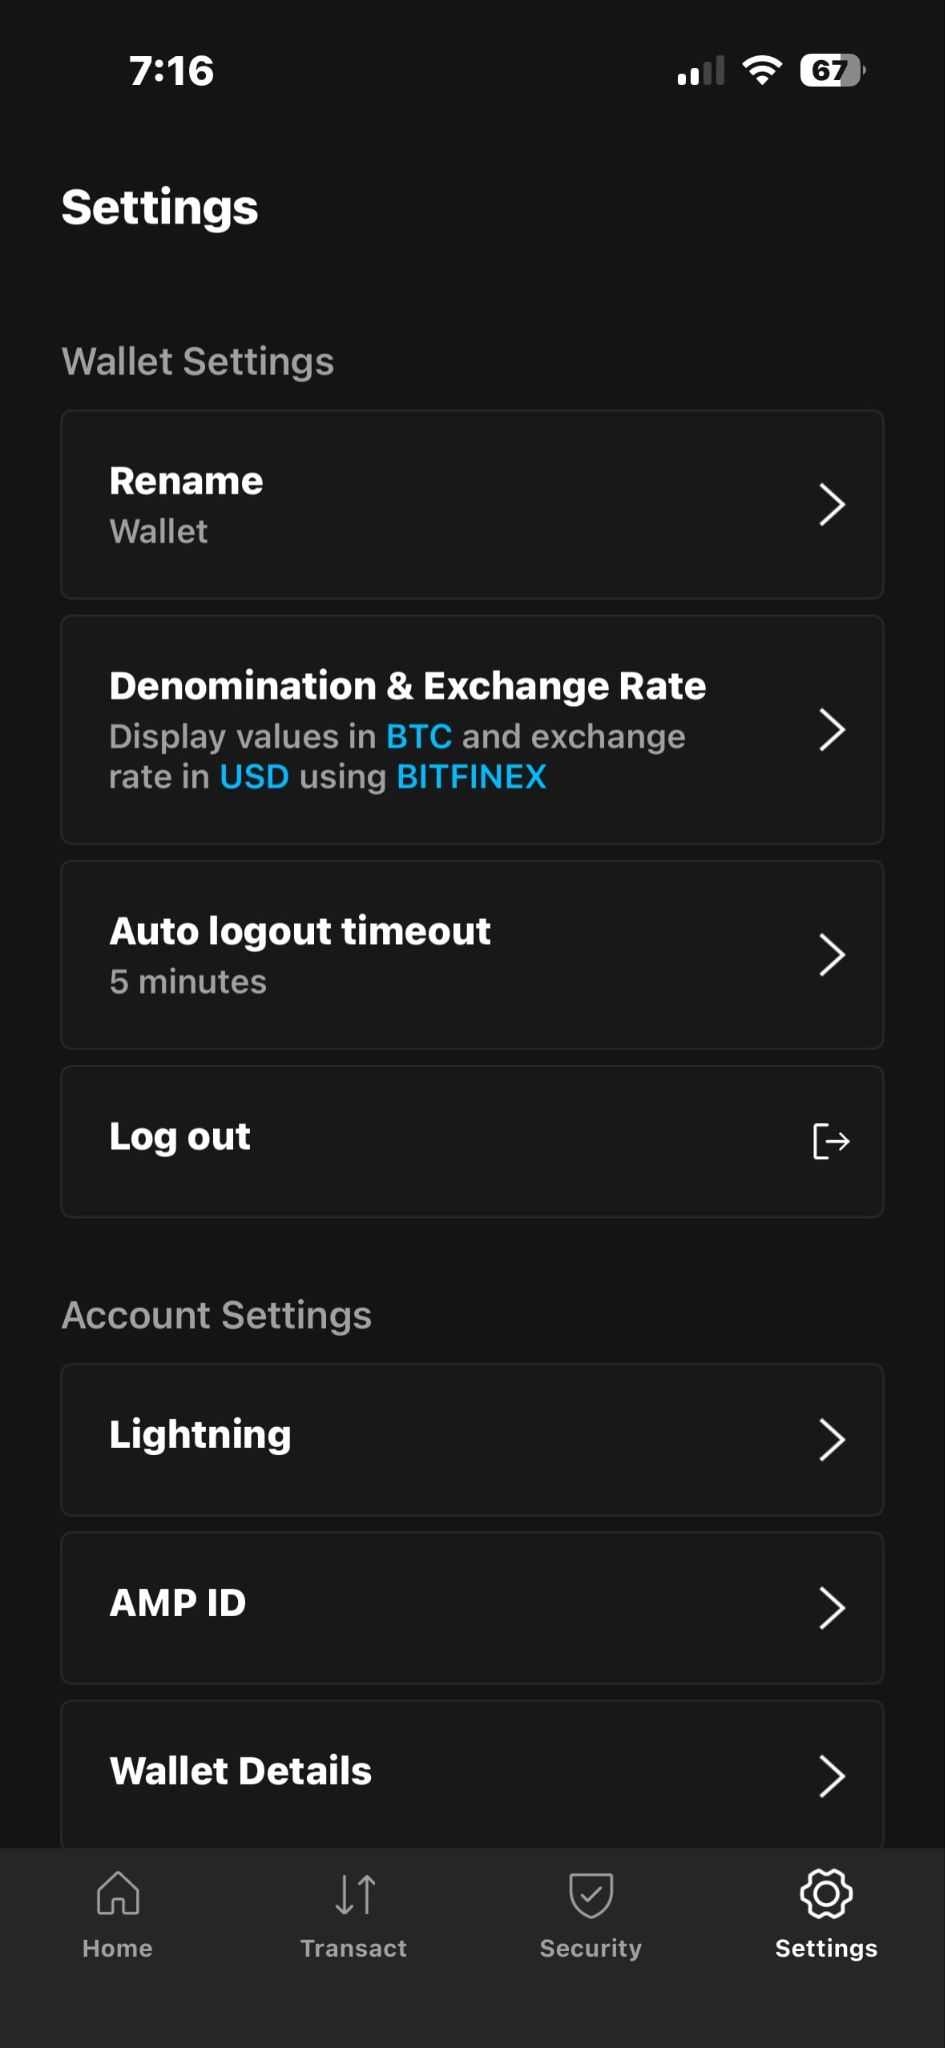The width and height of the screenshot is (945, 2048).
Task: Switch to the Home tab label
Action: [118, 1948]
